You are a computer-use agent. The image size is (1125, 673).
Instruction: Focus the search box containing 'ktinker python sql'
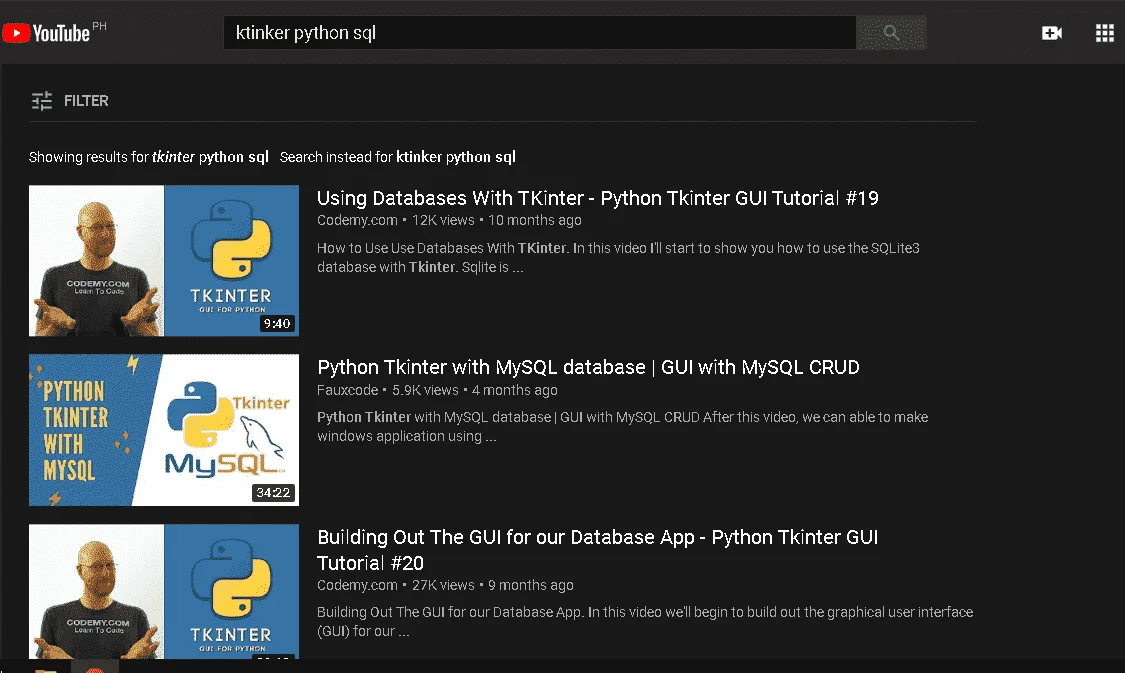tap(540, 32)
